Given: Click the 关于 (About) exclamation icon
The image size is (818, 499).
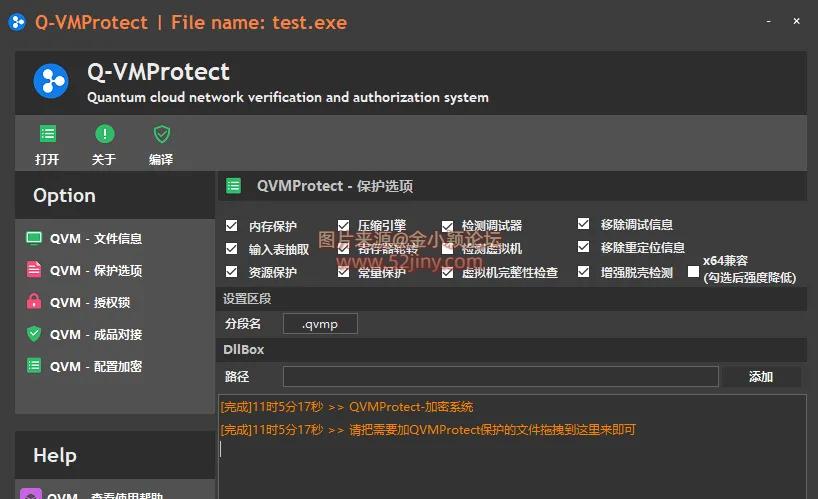Looking at the screenshot, I should (x=104, y=134).
